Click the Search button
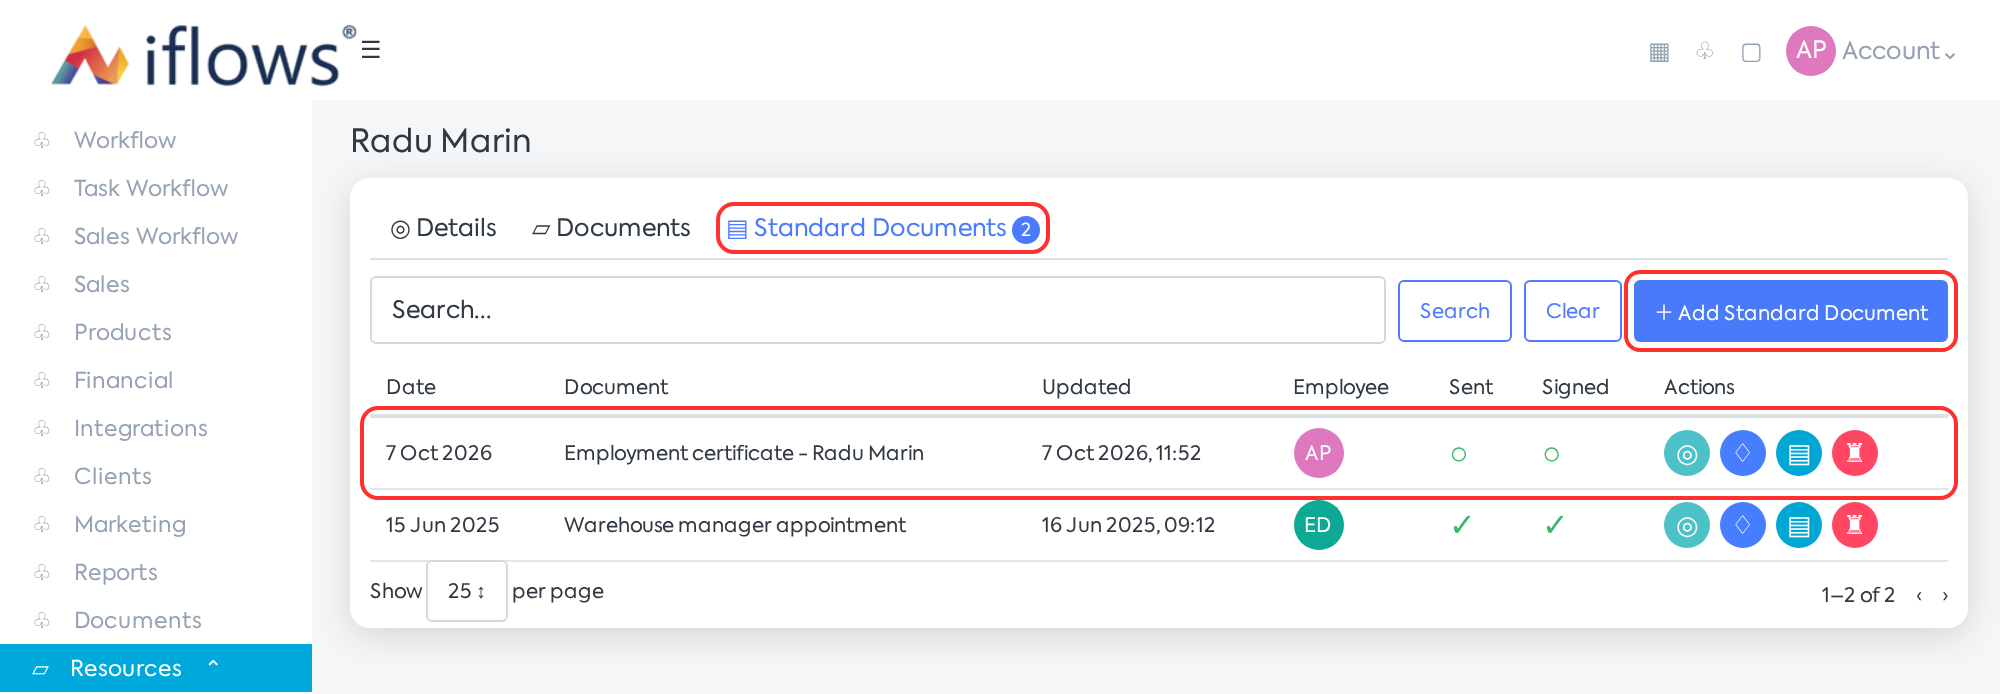Image resolution: width=2000 pixels, height=694 pixels. point(1454,311)
